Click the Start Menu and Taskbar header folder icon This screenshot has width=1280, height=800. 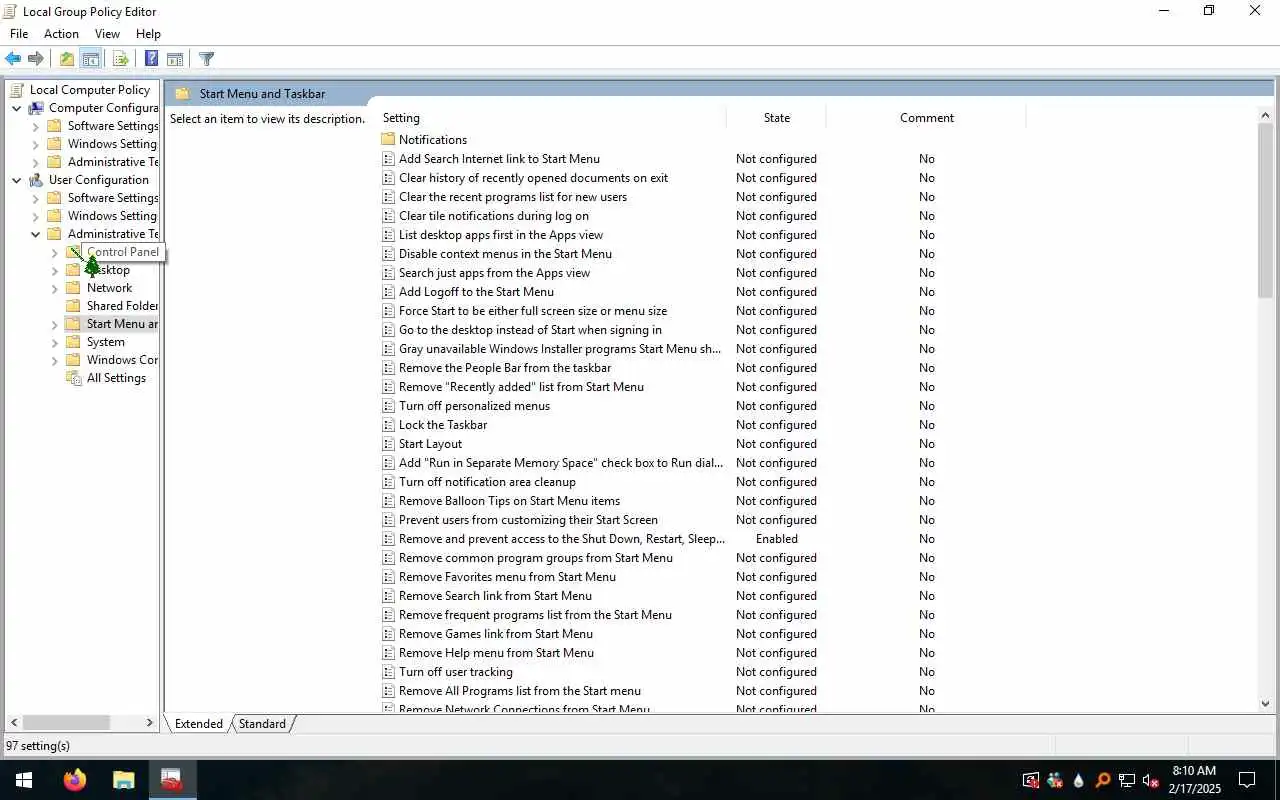(x=182, y=94)
